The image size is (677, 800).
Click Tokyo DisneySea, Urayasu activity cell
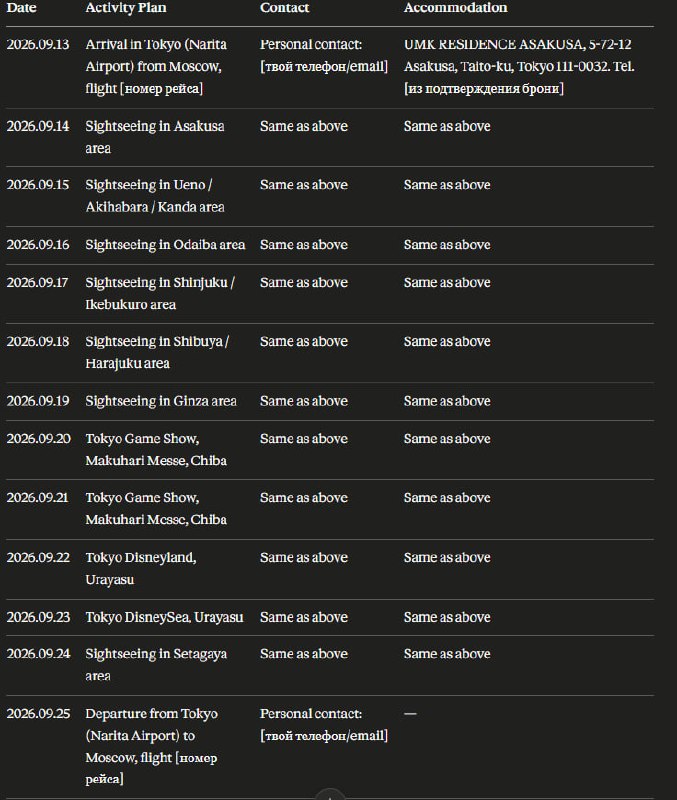(164, 617)
